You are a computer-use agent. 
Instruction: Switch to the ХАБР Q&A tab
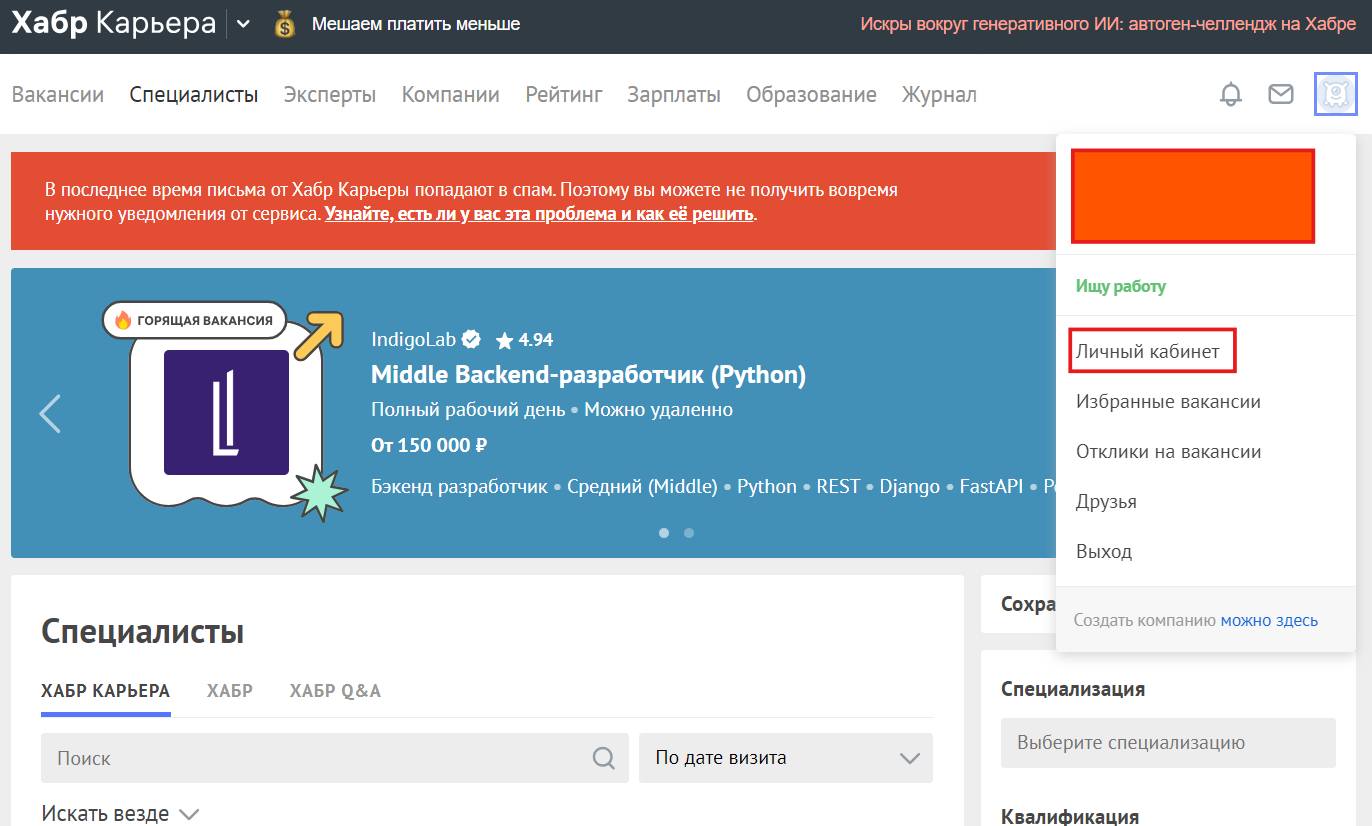(335, 691)
